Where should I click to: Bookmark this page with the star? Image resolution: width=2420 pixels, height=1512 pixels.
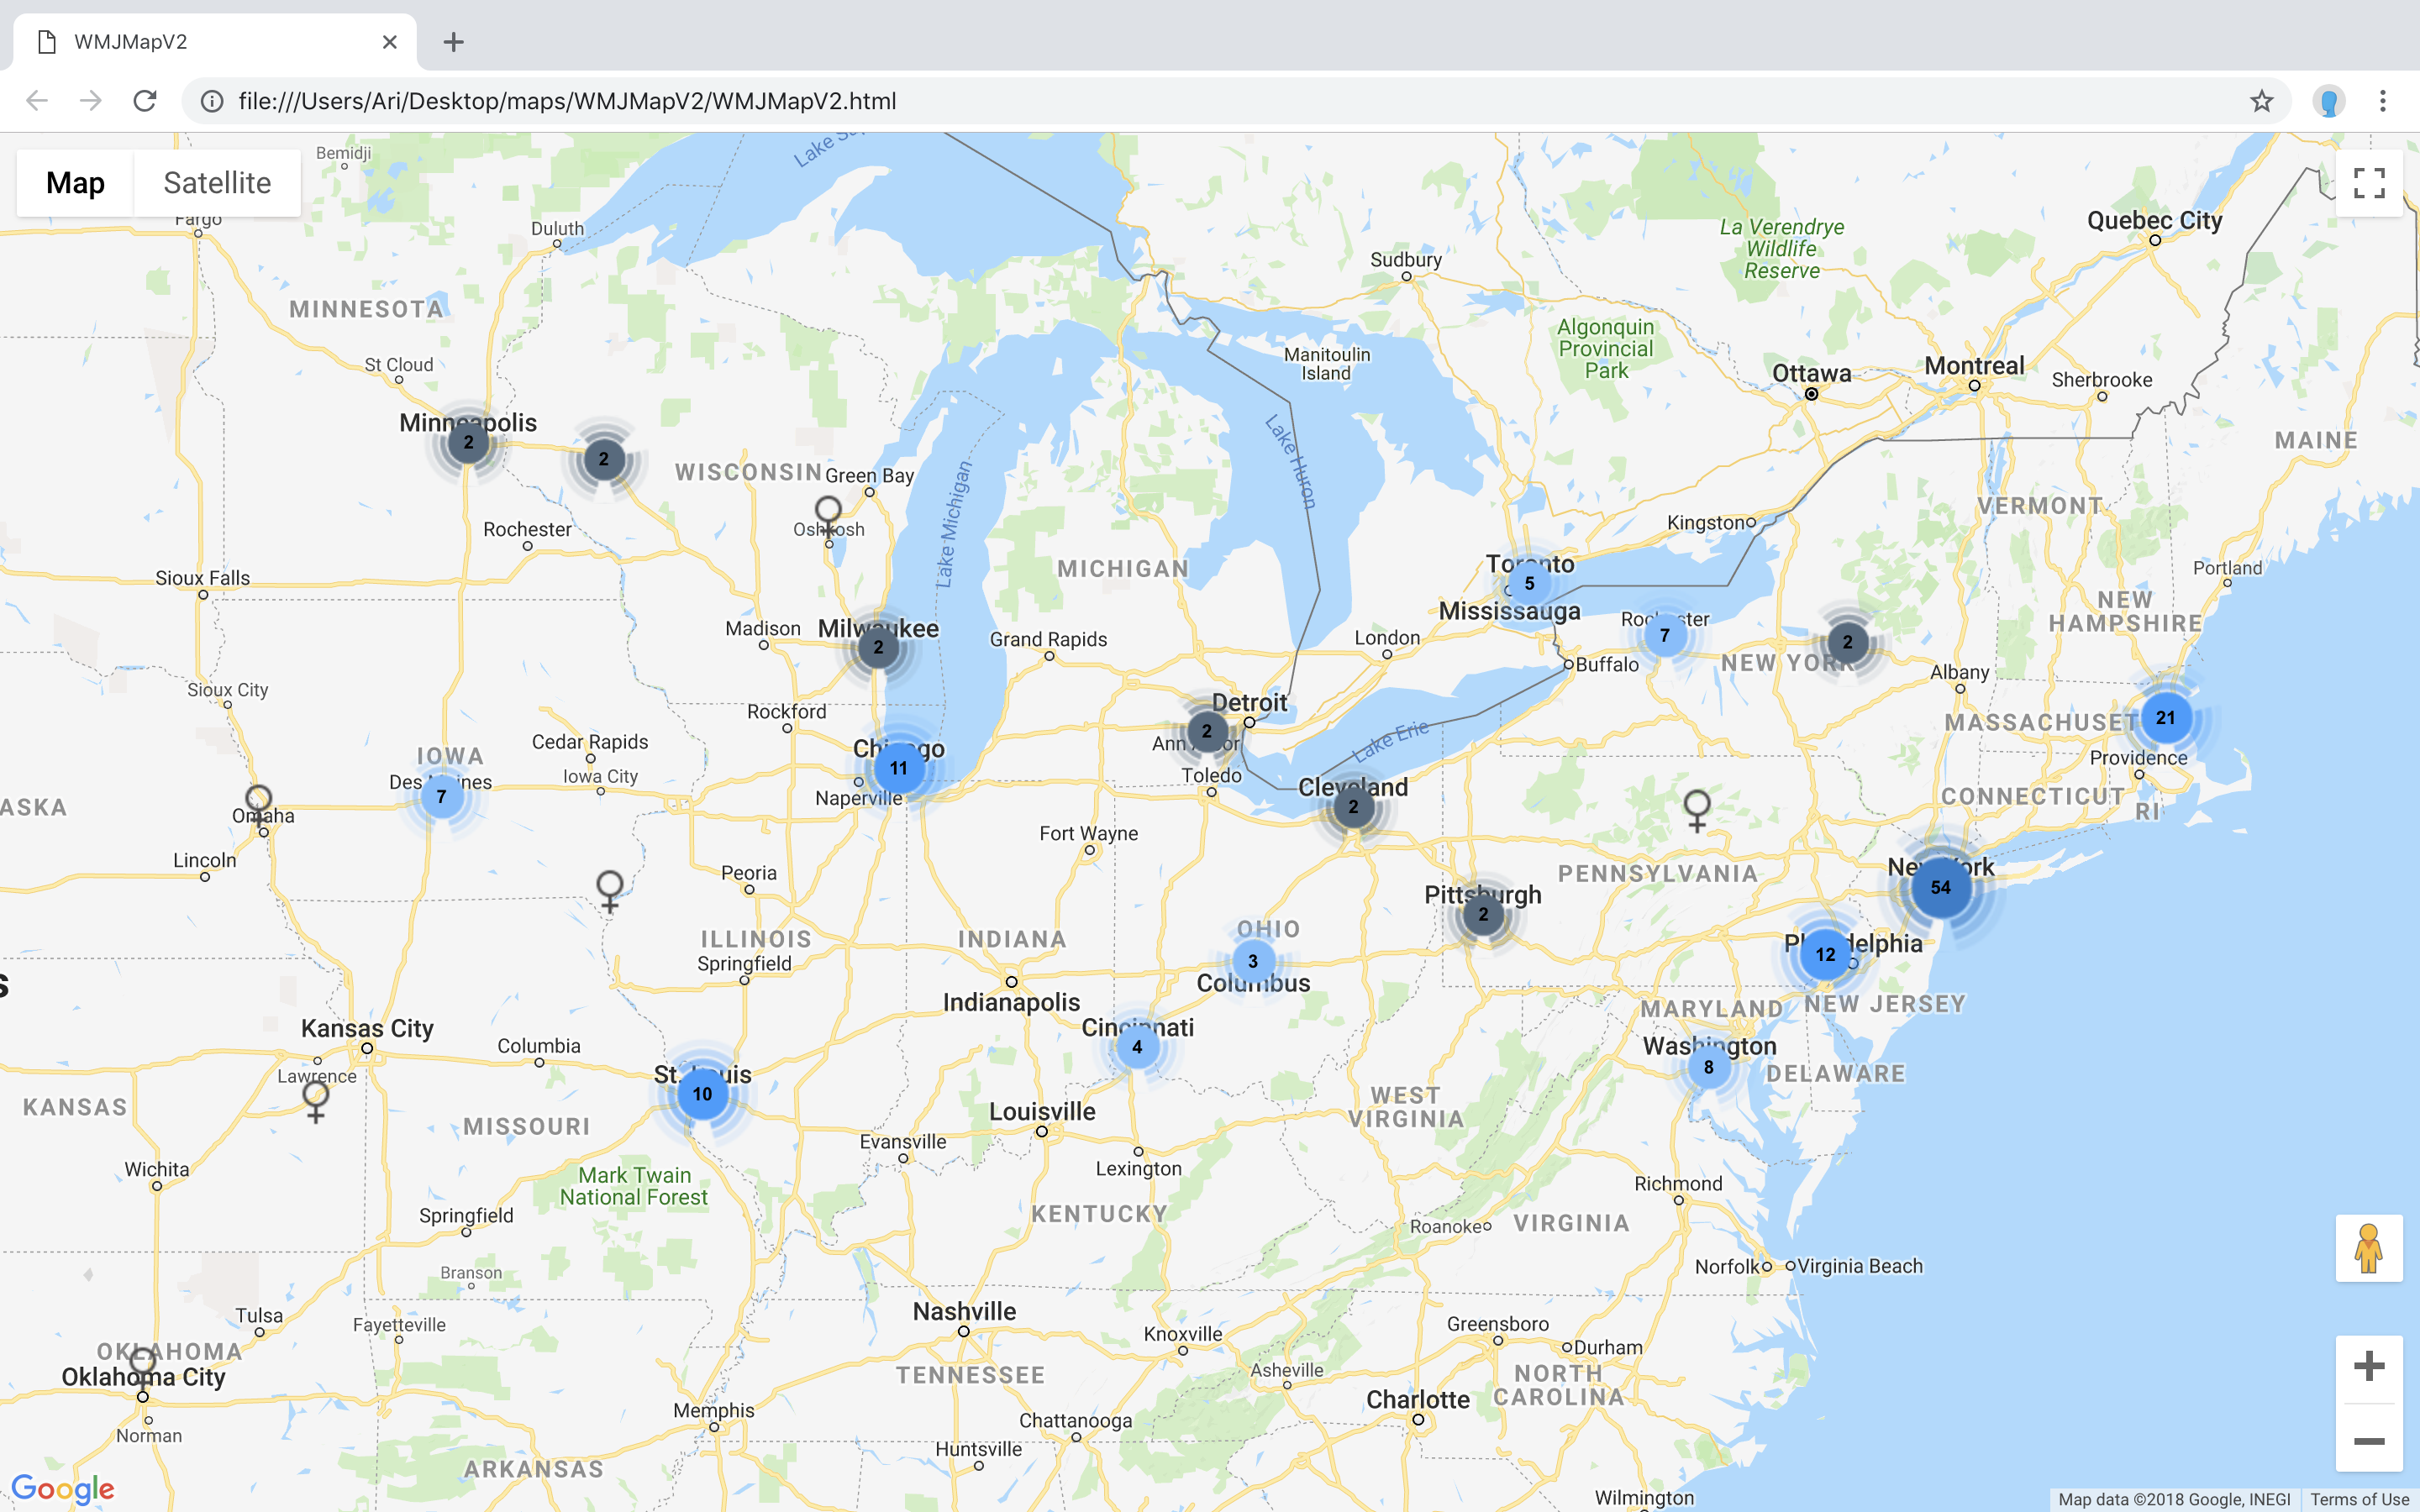2262,101
